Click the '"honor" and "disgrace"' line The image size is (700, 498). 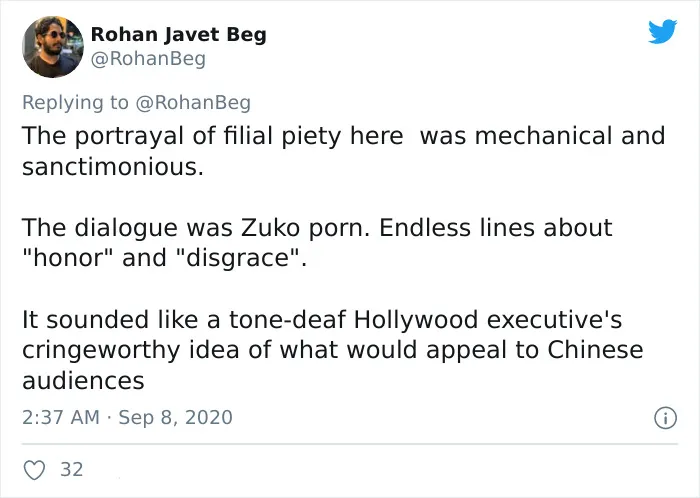point(165,258)
